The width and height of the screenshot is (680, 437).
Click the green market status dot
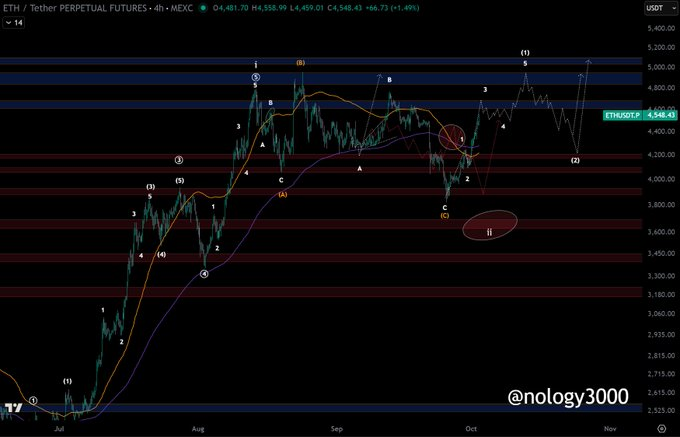[x=202, y=8]
